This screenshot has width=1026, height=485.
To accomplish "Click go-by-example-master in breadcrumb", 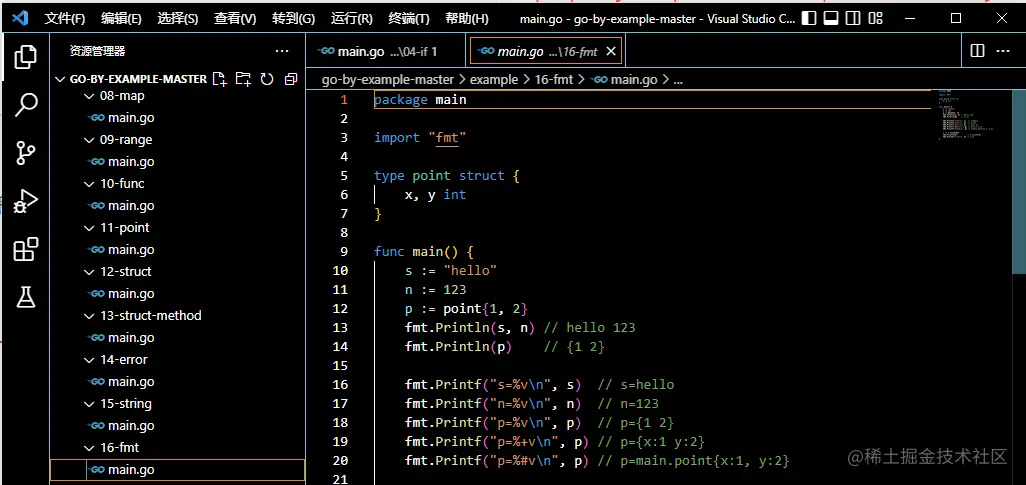I will 387,80.
